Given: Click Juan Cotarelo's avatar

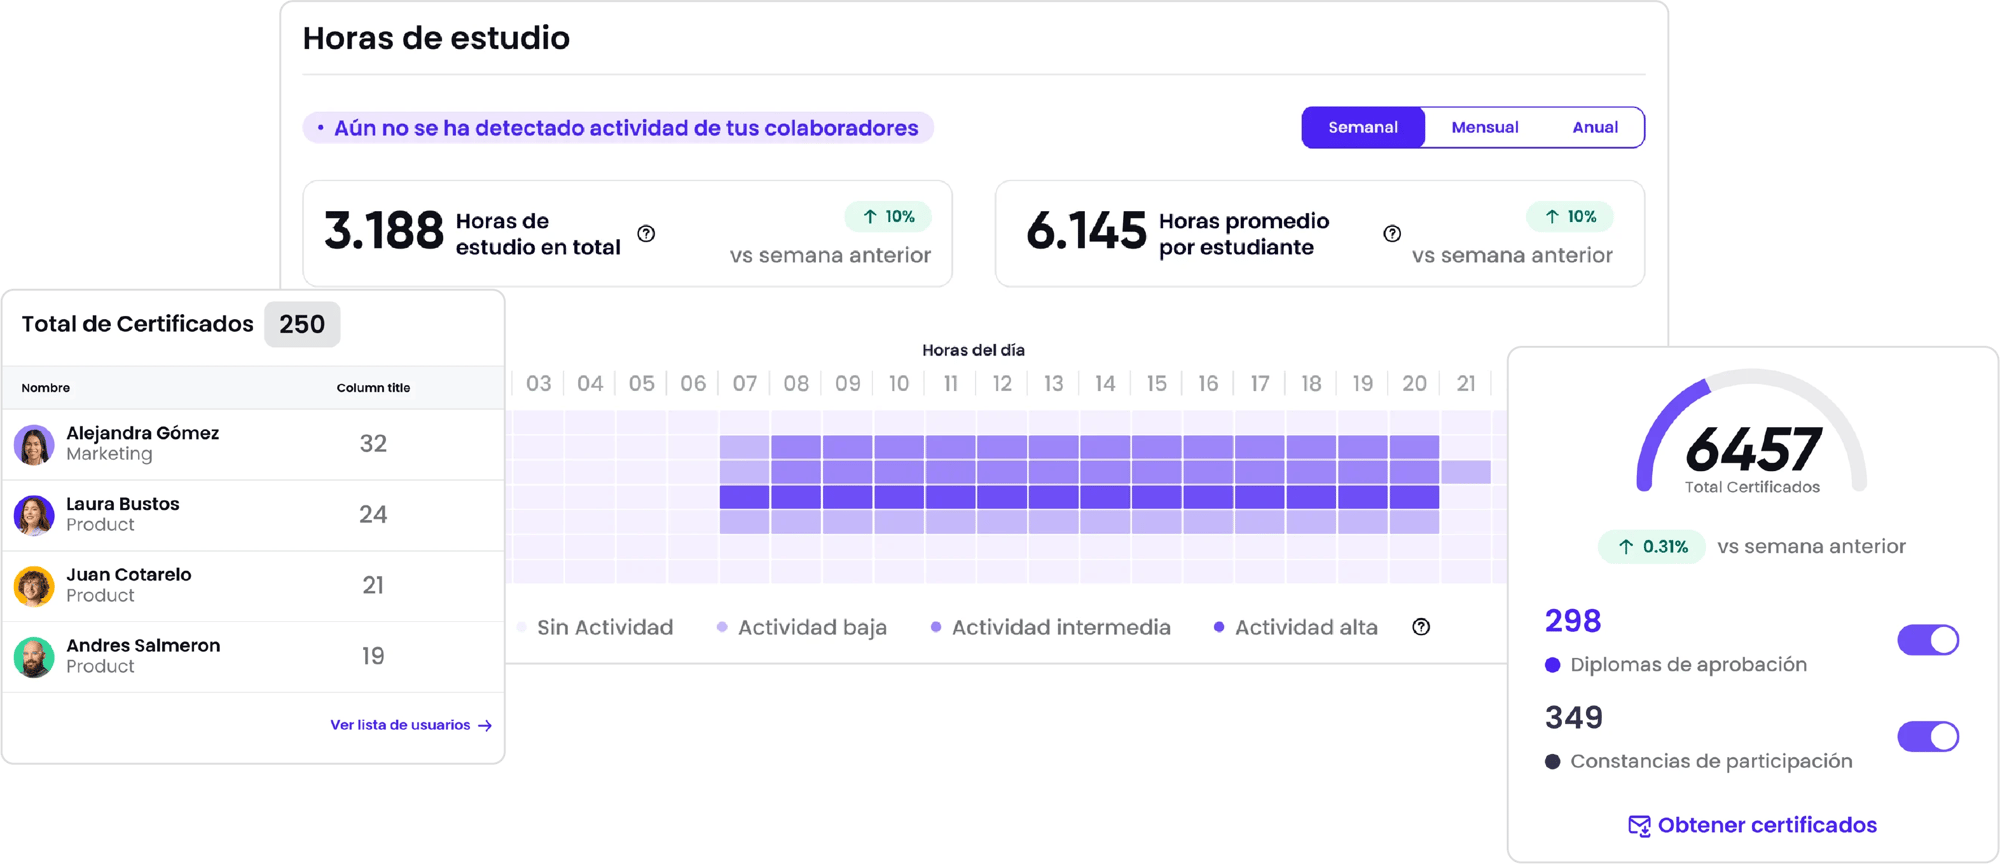Looking at the screenshot, I should pos(34,586).
